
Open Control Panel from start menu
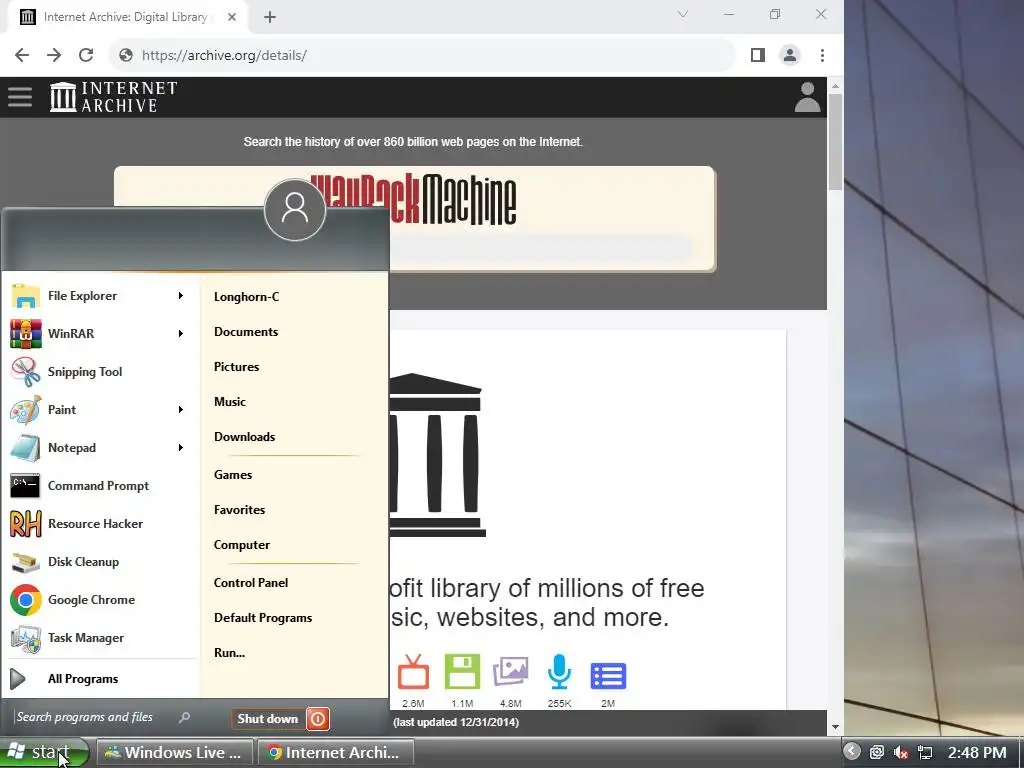click(x=251, y=583)
